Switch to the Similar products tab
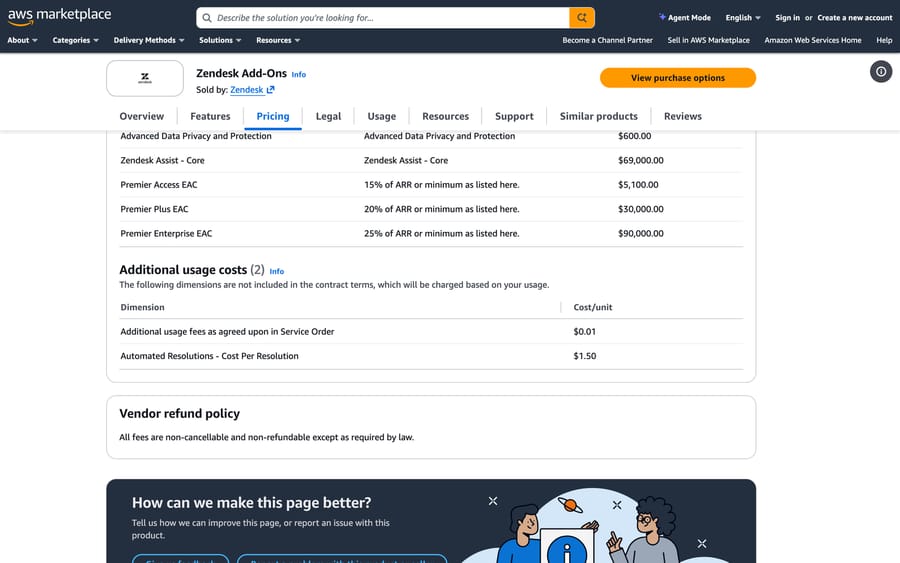 click(x=599, y=116)
